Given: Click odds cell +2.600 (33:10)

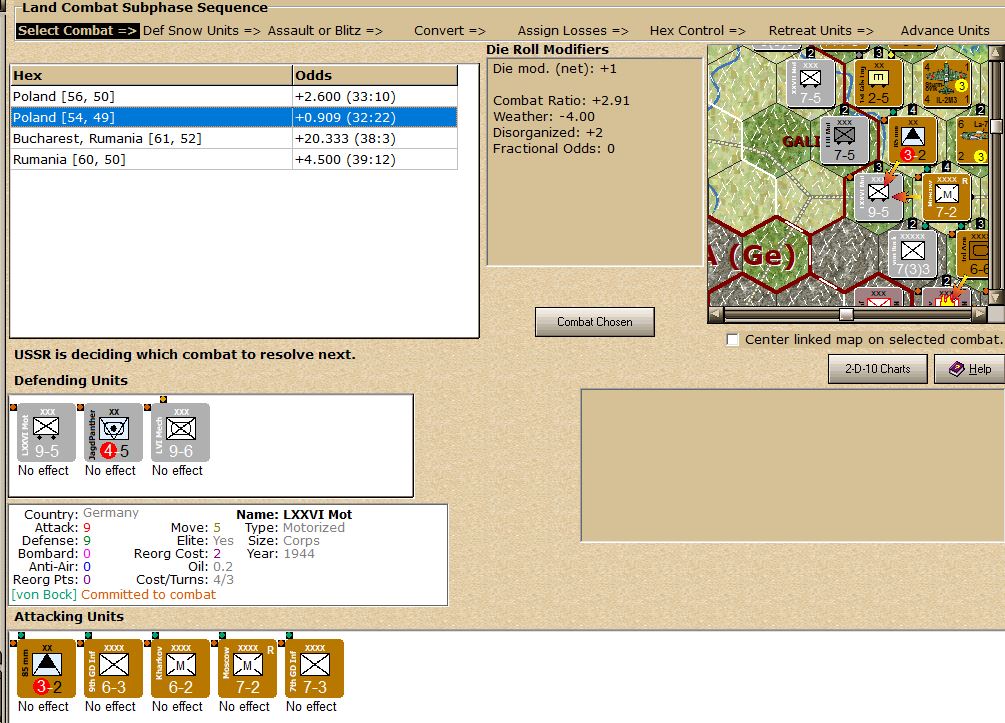Looking at the screenshot, I should 375,96.
